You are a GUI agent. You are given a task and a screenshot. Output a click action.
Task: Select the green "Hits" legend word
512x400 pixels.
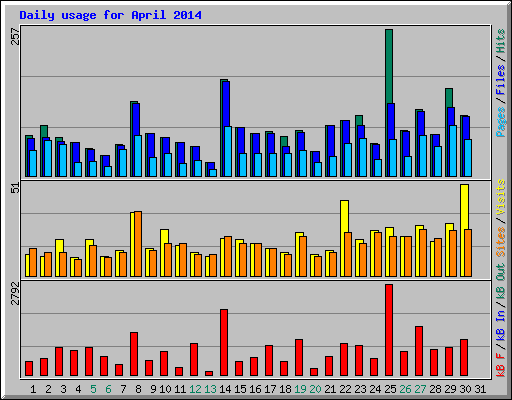coord(500,41)
